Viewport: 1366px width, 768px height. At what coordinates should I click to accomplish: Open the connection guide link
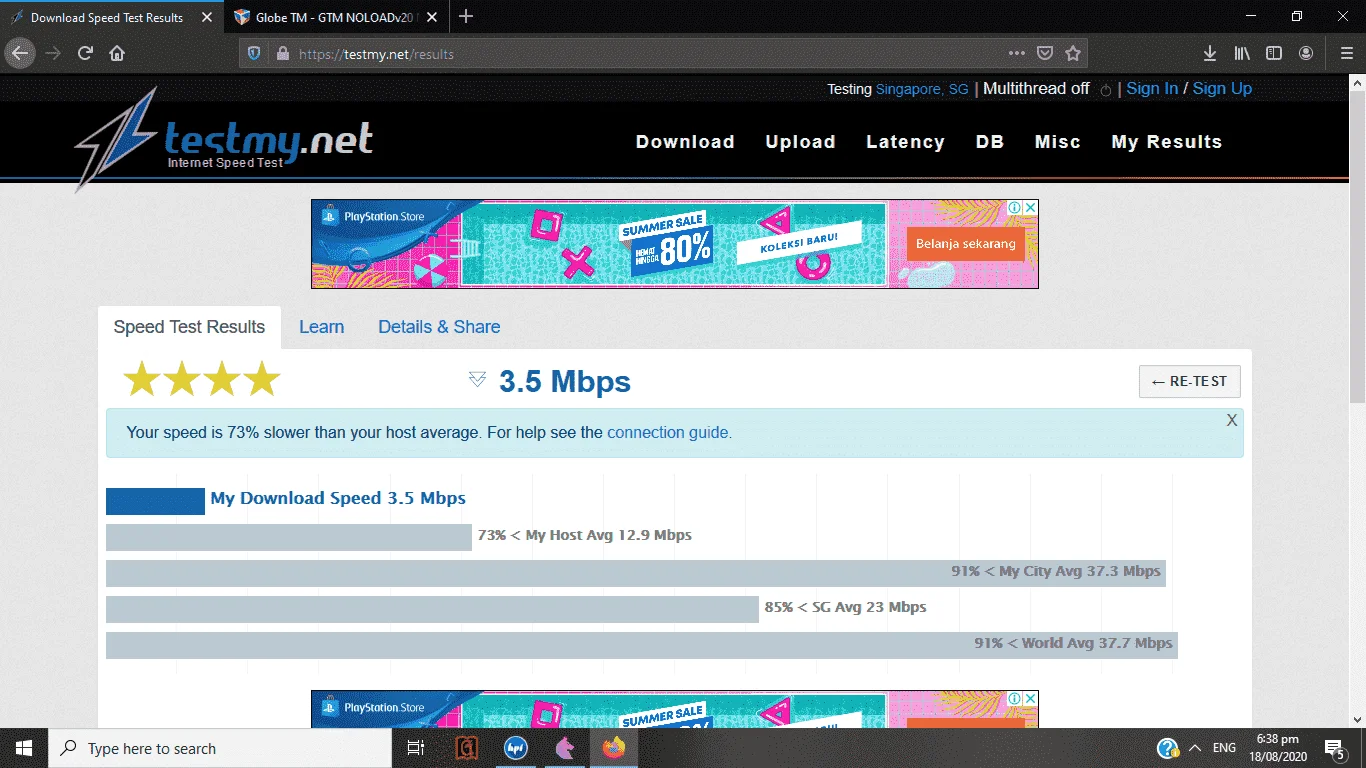coord(669,433)
